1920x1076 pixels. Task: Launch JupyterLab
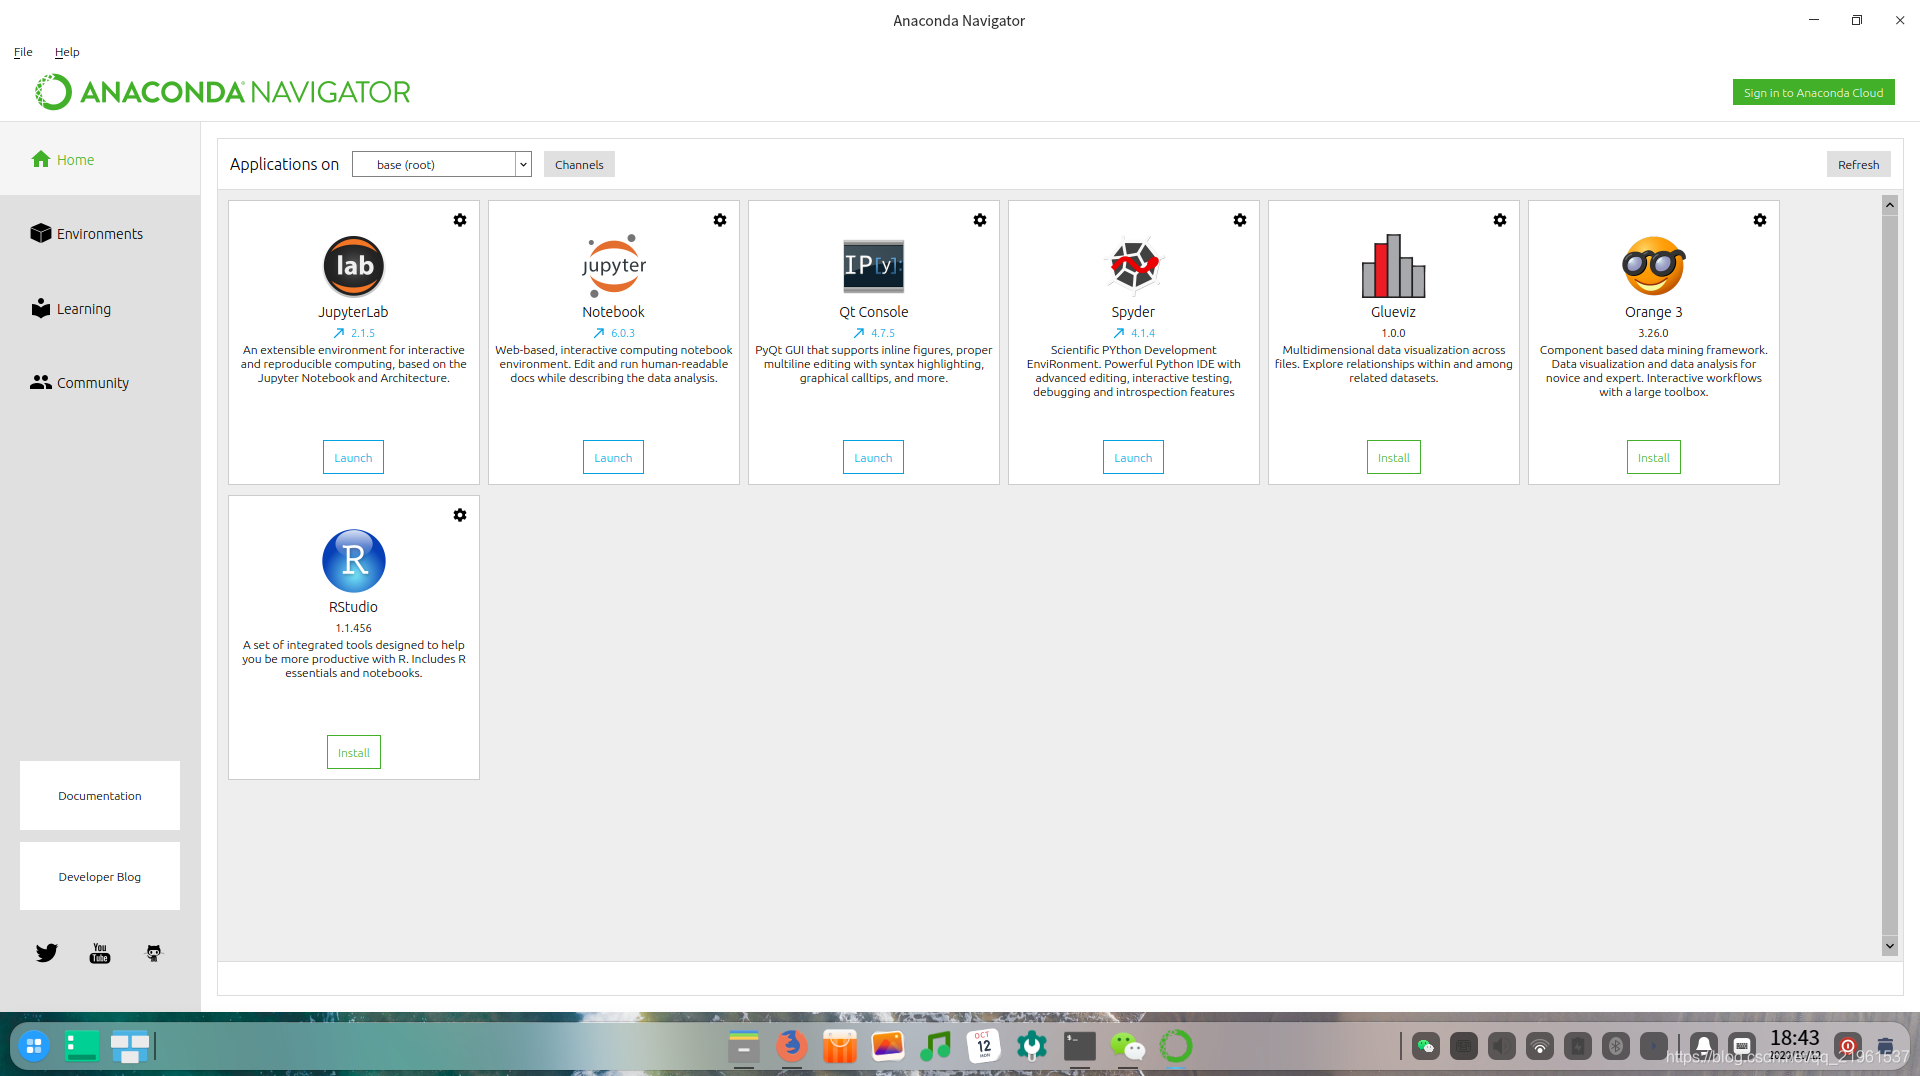coord(353,457)
